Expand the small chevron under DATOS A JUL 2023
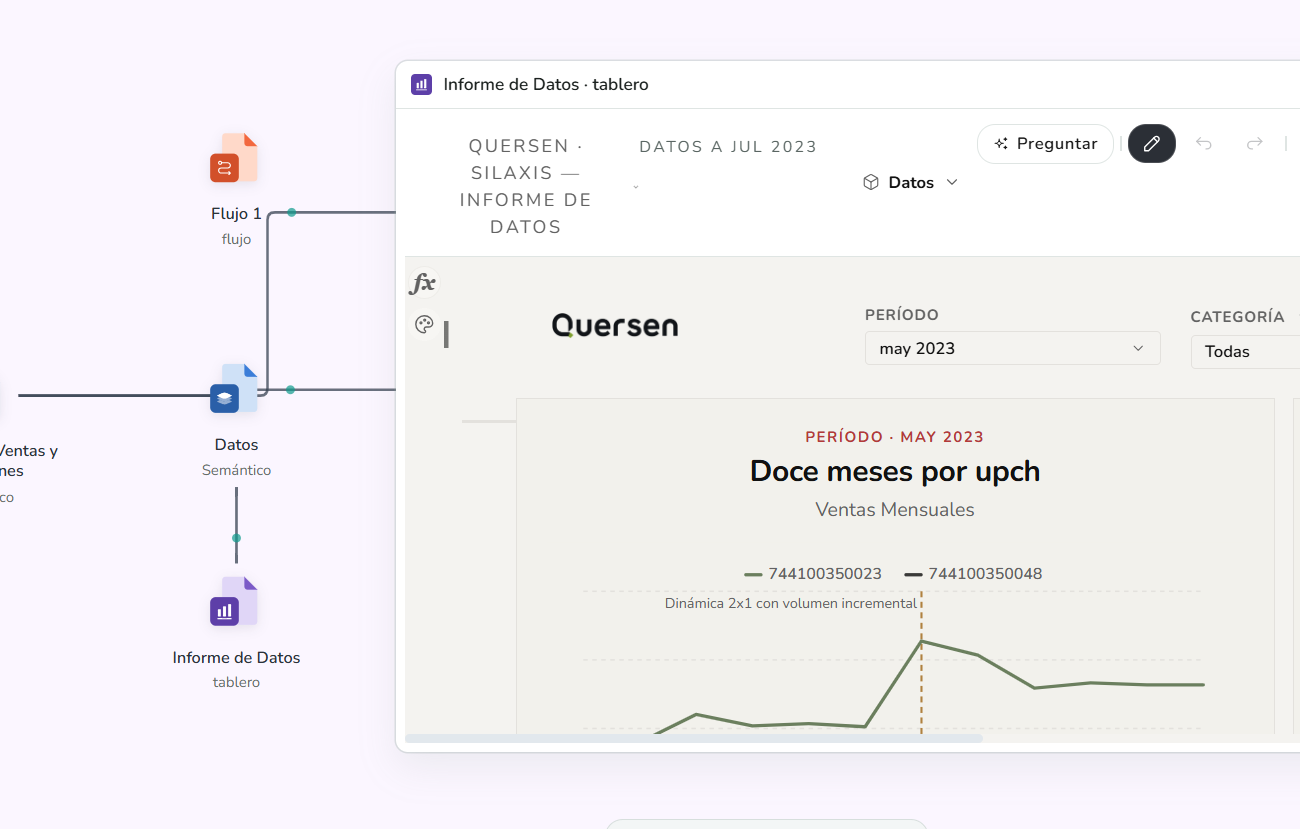The height and width of the screenshot is (829, 1300). click(635, 187)
